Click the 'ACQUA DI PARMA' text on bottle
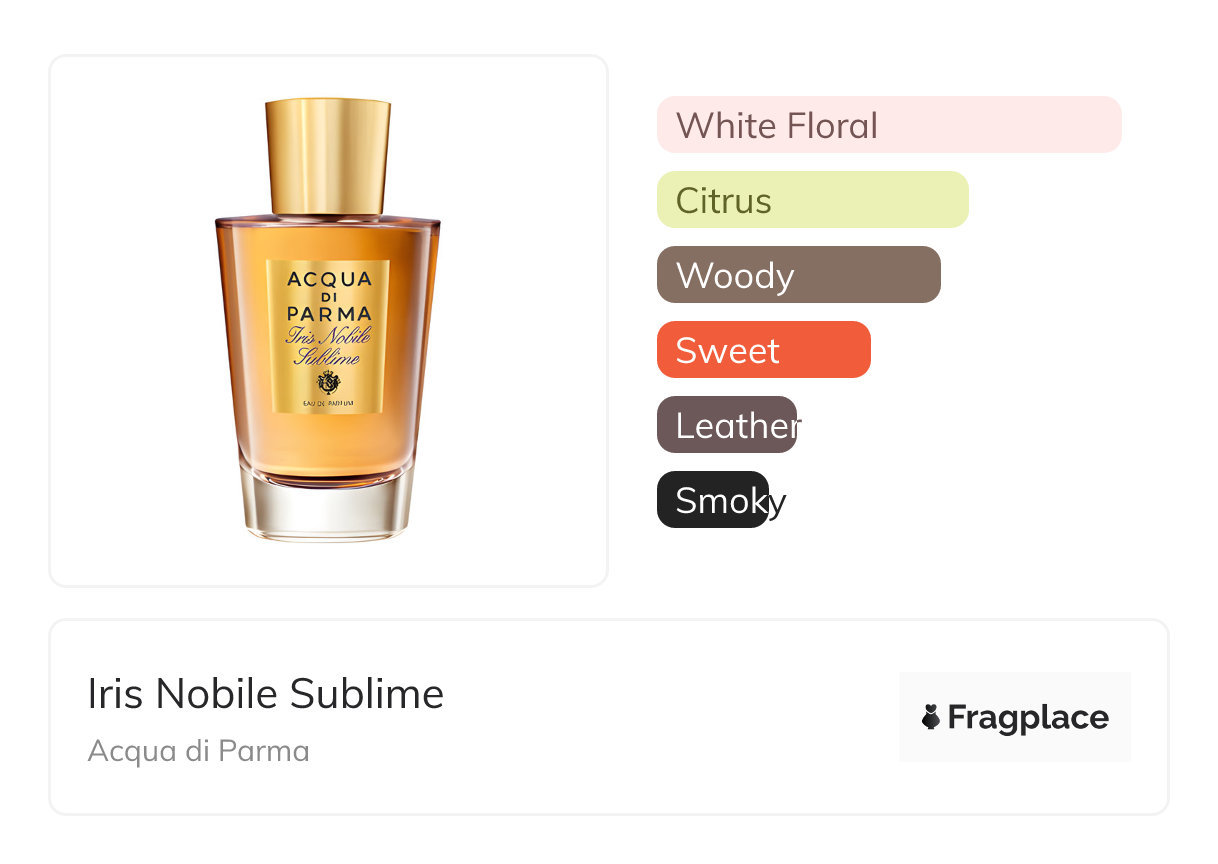Screen dimensions: 1218x864 point(328,296)
